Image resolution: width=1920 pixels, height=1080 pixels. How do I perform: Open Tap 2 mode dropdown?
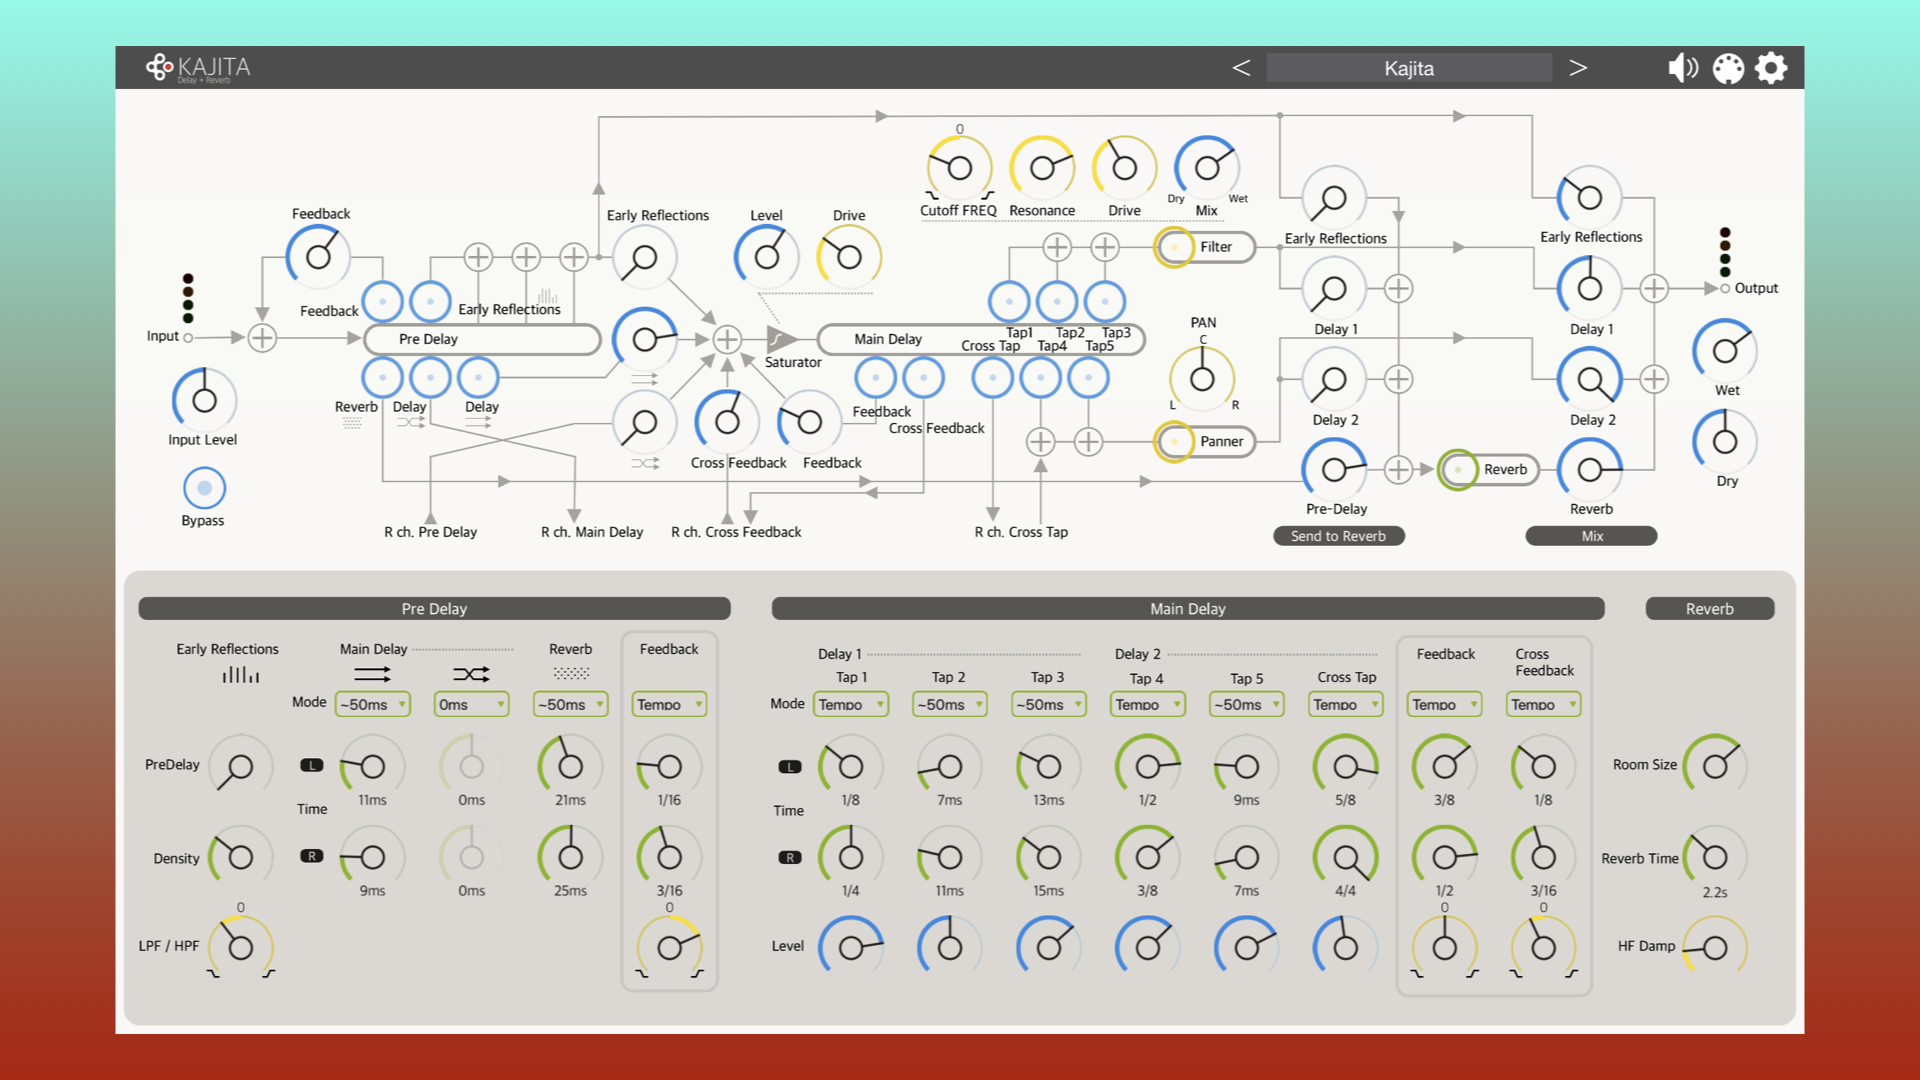click(x=949, y=704)
